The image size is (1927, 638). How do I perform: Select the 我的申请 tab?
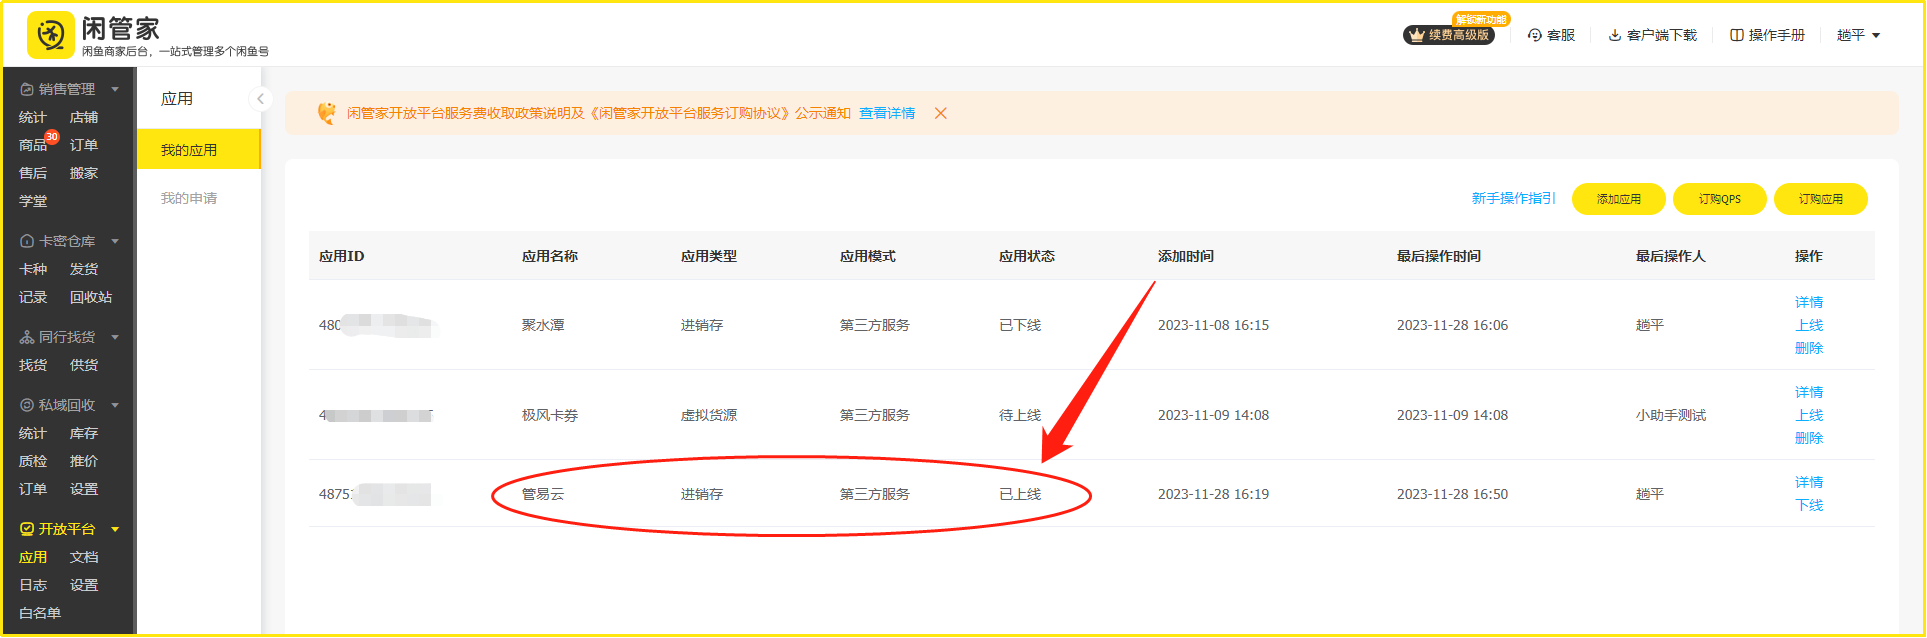pos(189,198)
